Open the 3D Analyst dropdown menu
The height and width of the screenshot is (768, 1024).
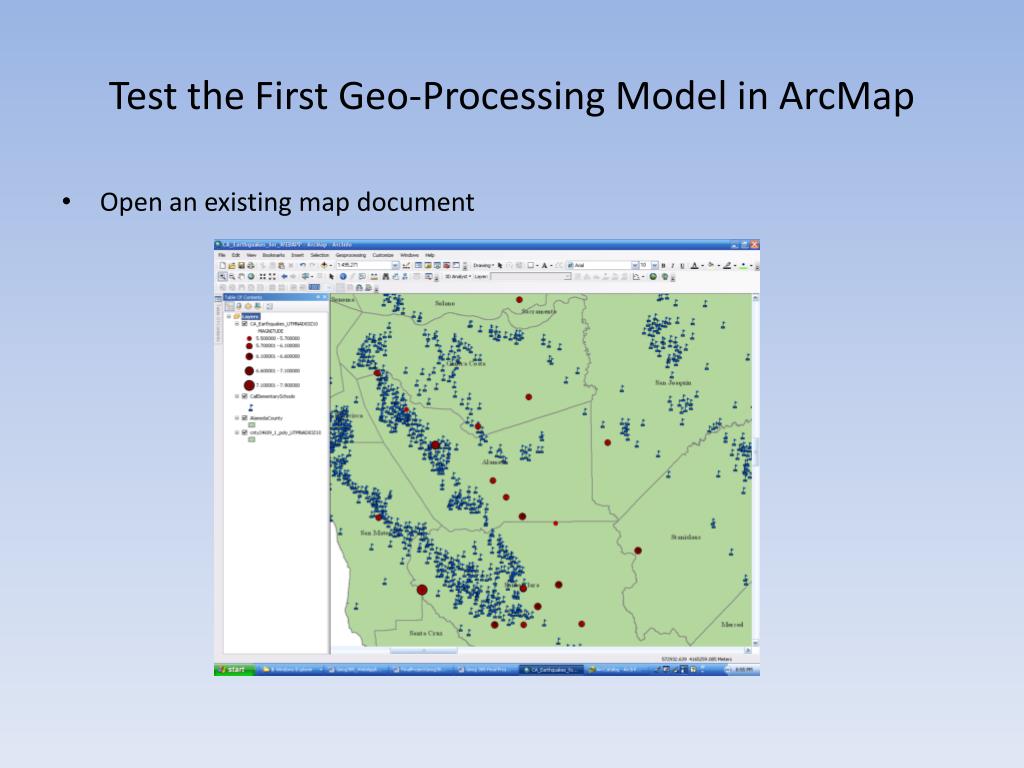click(x=458, y=276)
